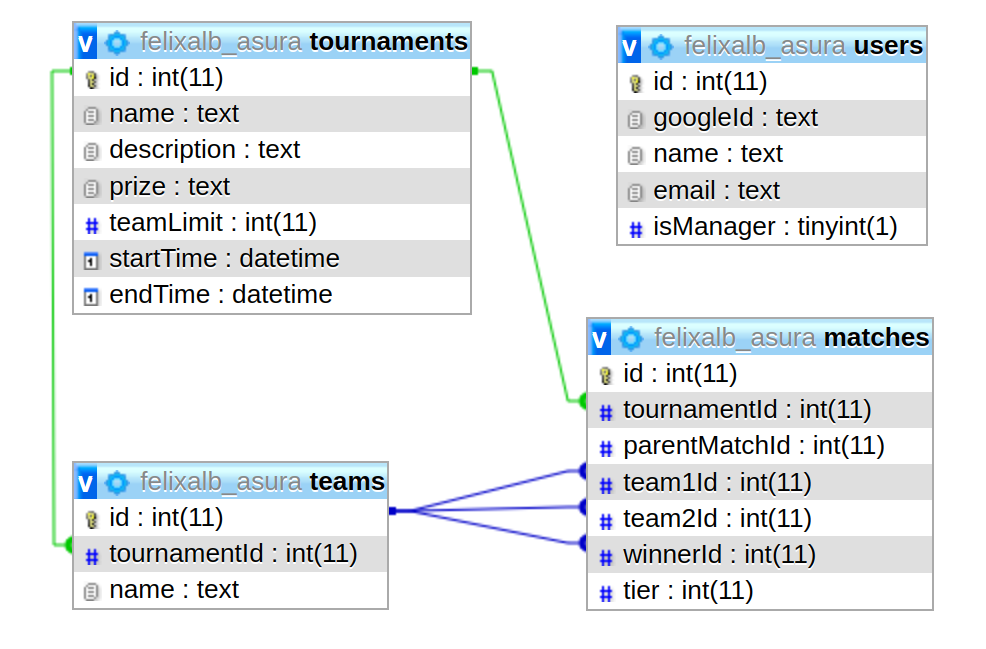Select the parentMatchId column in matches
Image resolution: width=986 pixels, height=649 pixels.
point(753,445)
